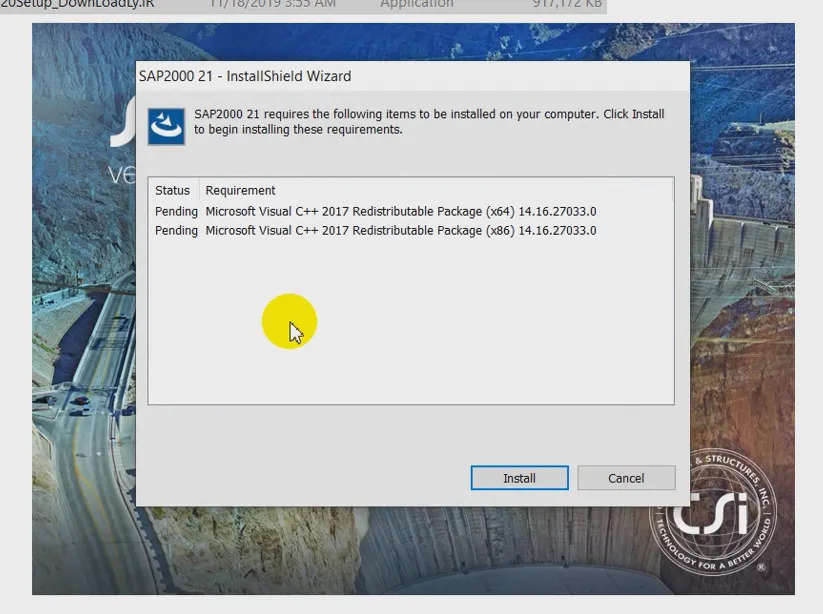This screenshot has height=614, width=823.
Task: Click the Pending status of the x86 package
Action: (176, 230)
